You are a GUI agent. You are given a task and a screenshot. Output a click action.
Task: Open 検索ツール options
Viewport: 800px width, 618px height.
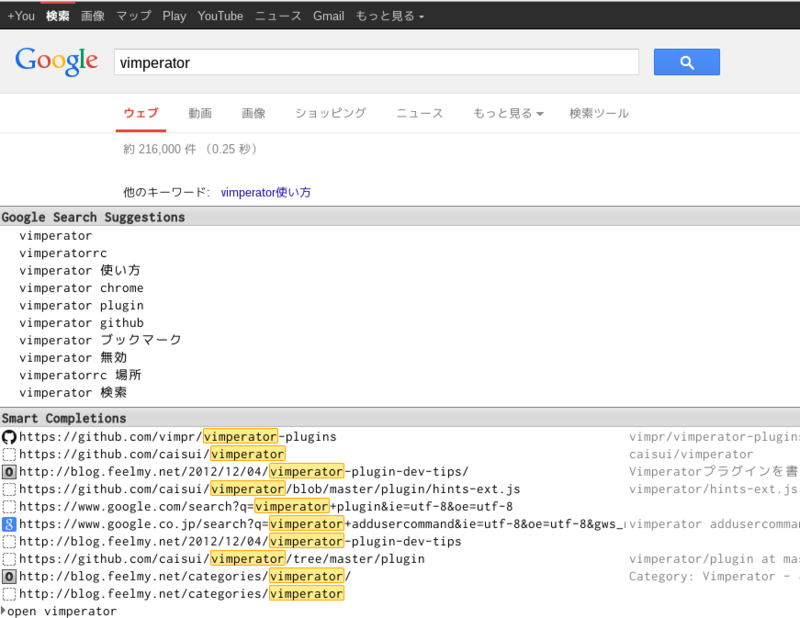point(599,113)
